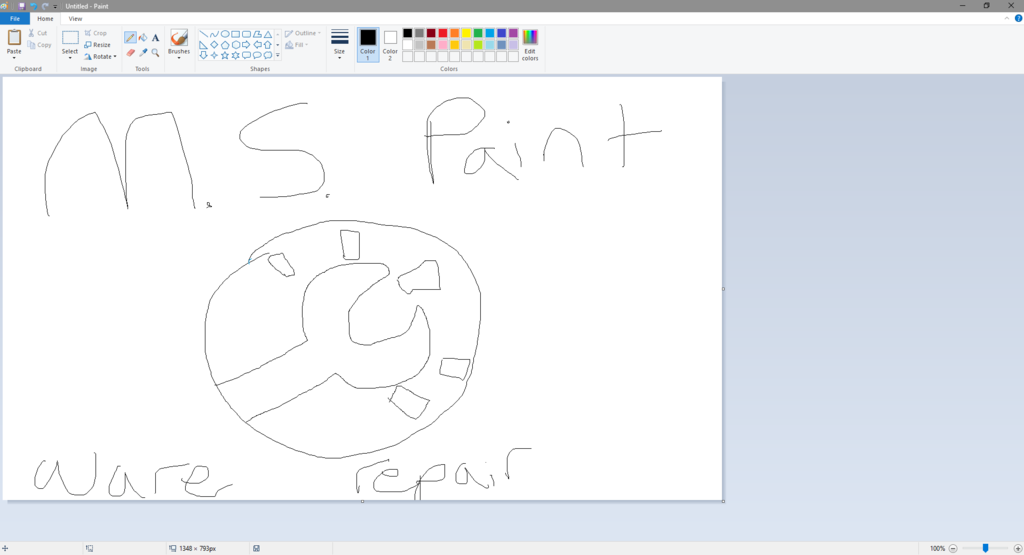Click the Redo arrow in title bar
This screenshot has height=555, width=1024.
coord(45,6)
